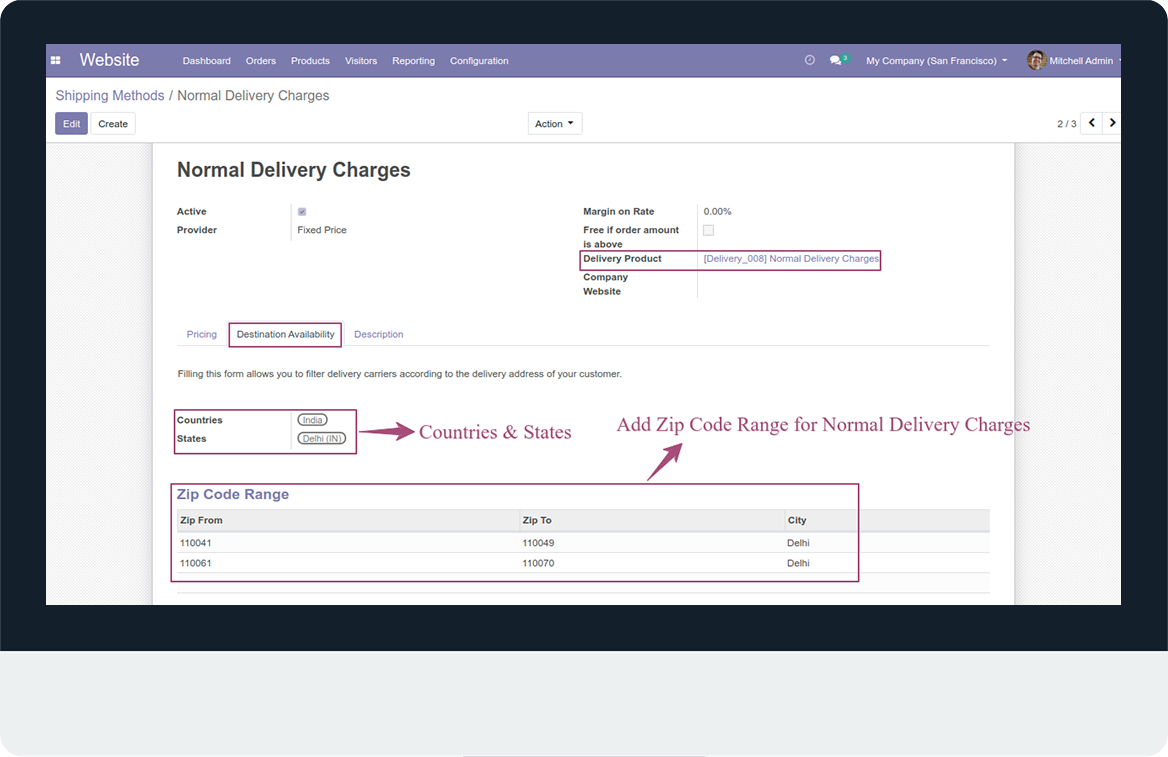Go back to Shipping Methods breadcrumb

click(x=110, y=95)
